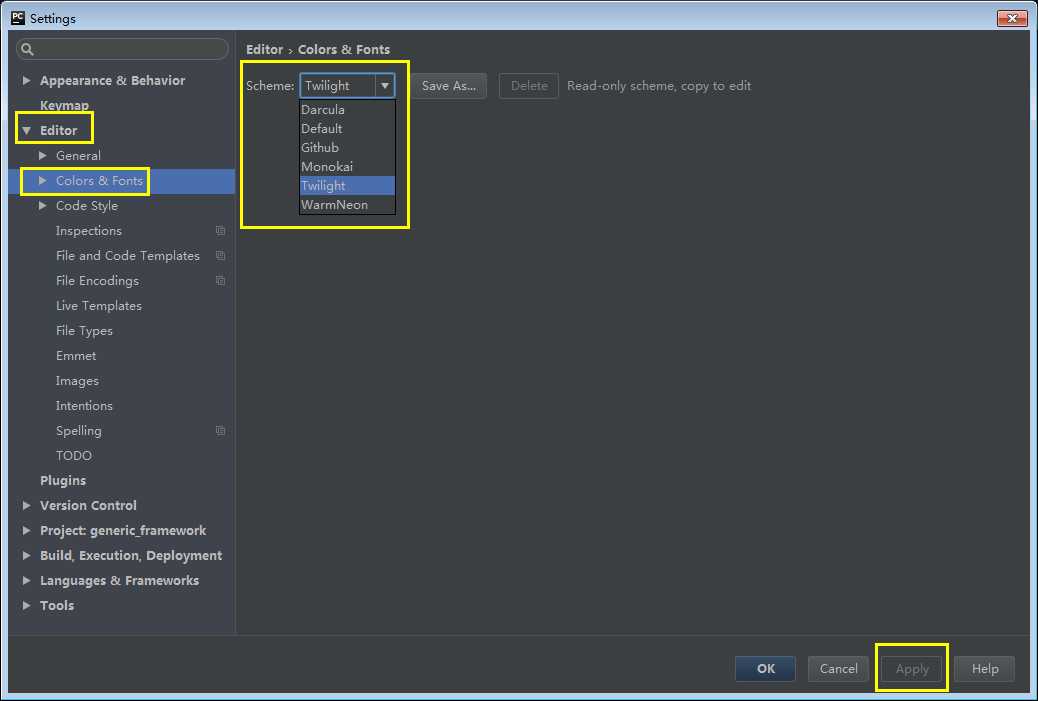Expand the Version Control section

[x=26, y=506]
